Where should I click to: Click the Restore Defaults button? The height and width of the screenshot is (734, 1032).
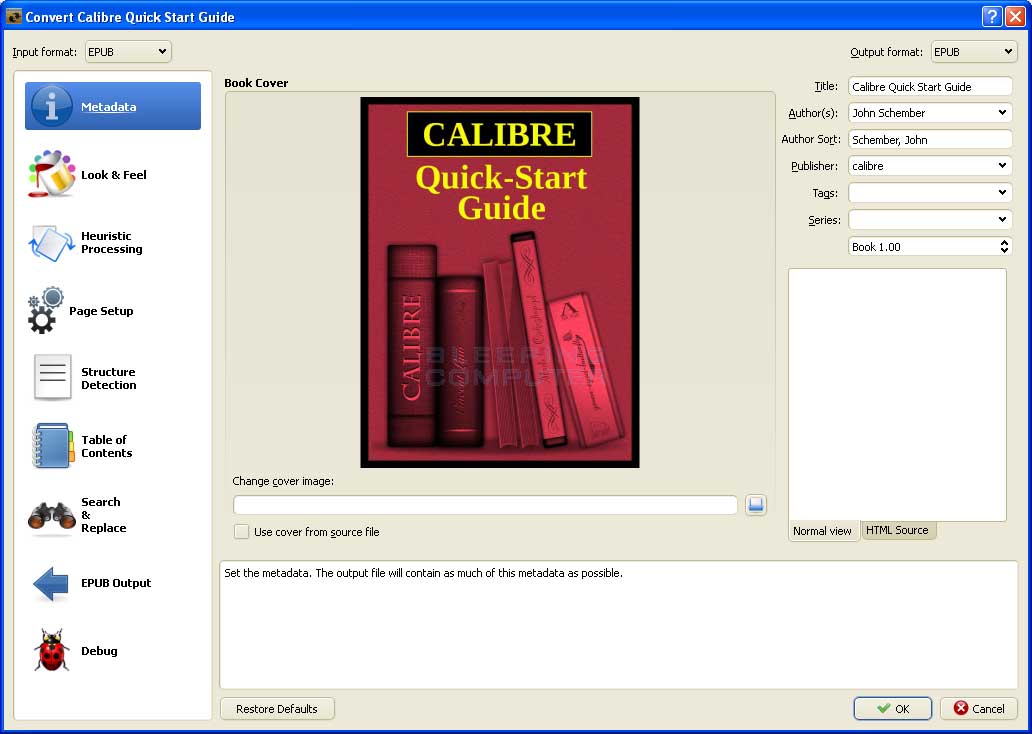point(277,709)
